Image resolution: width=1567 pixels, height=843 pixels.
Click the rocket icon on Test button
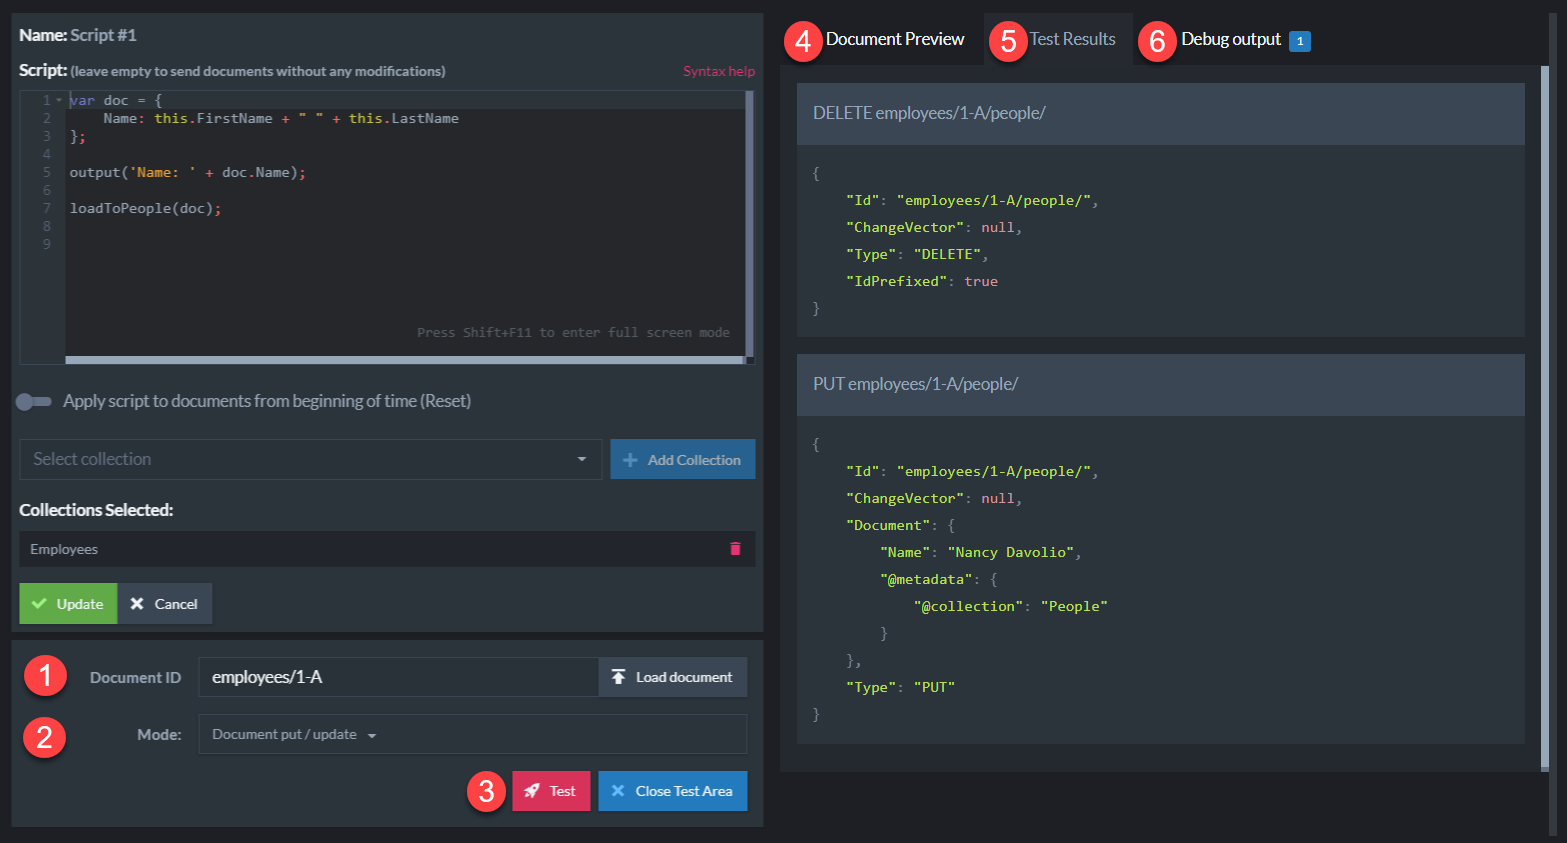[x=532, y=791]
